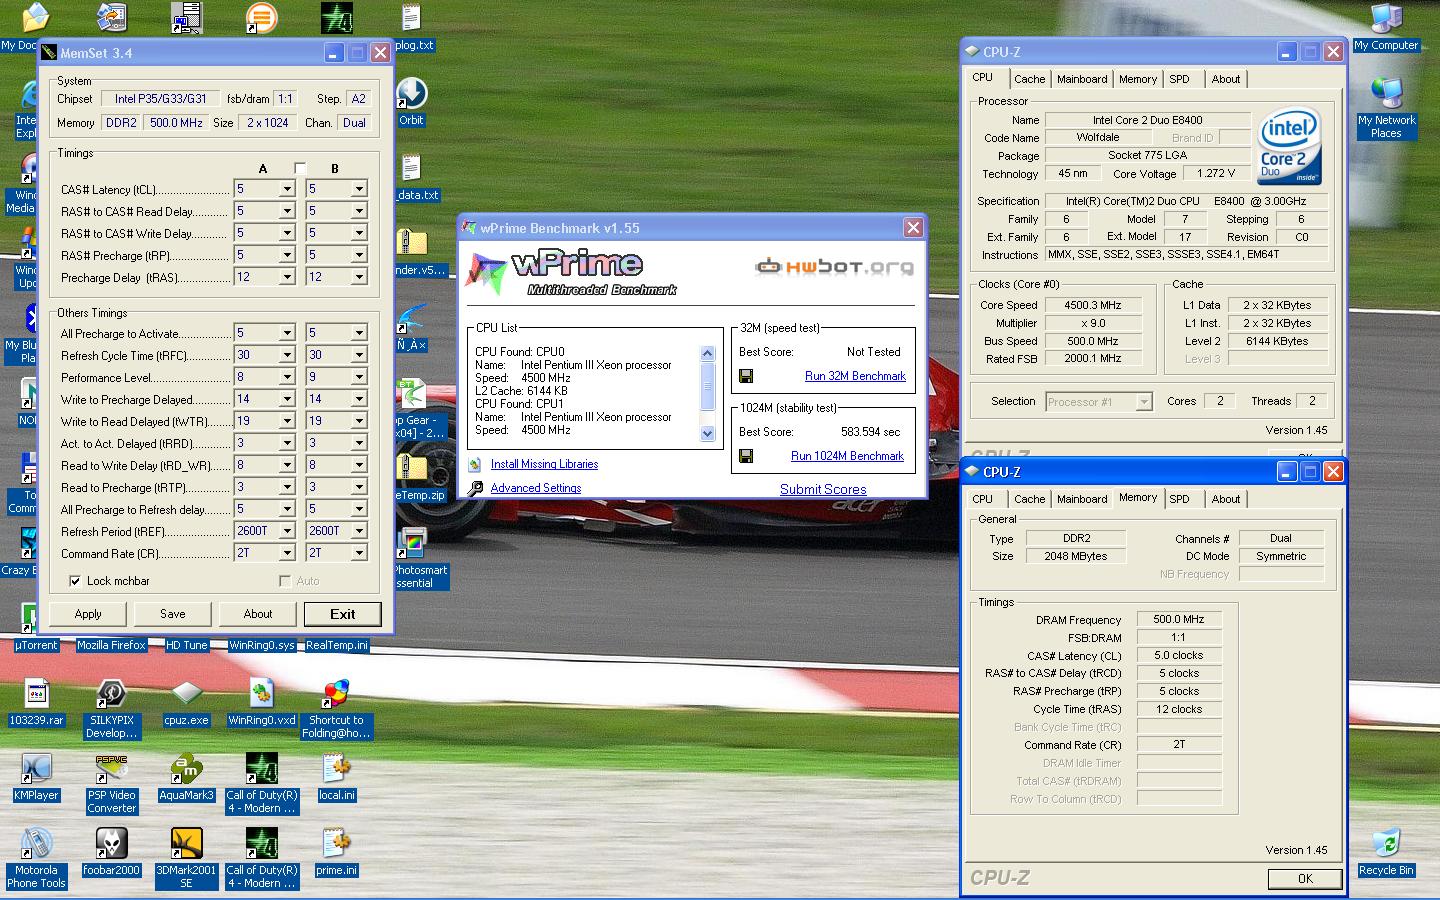Image resolution: width=1440 pixels, height=900 pixels.
Task: Open 3DMark2001 SE shortcut
Action: (186, 843)
